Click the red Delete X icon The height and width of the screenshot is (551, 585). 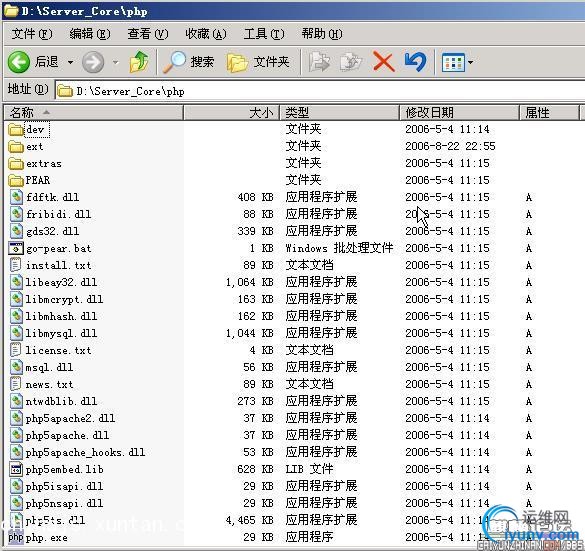click(384, 62)
